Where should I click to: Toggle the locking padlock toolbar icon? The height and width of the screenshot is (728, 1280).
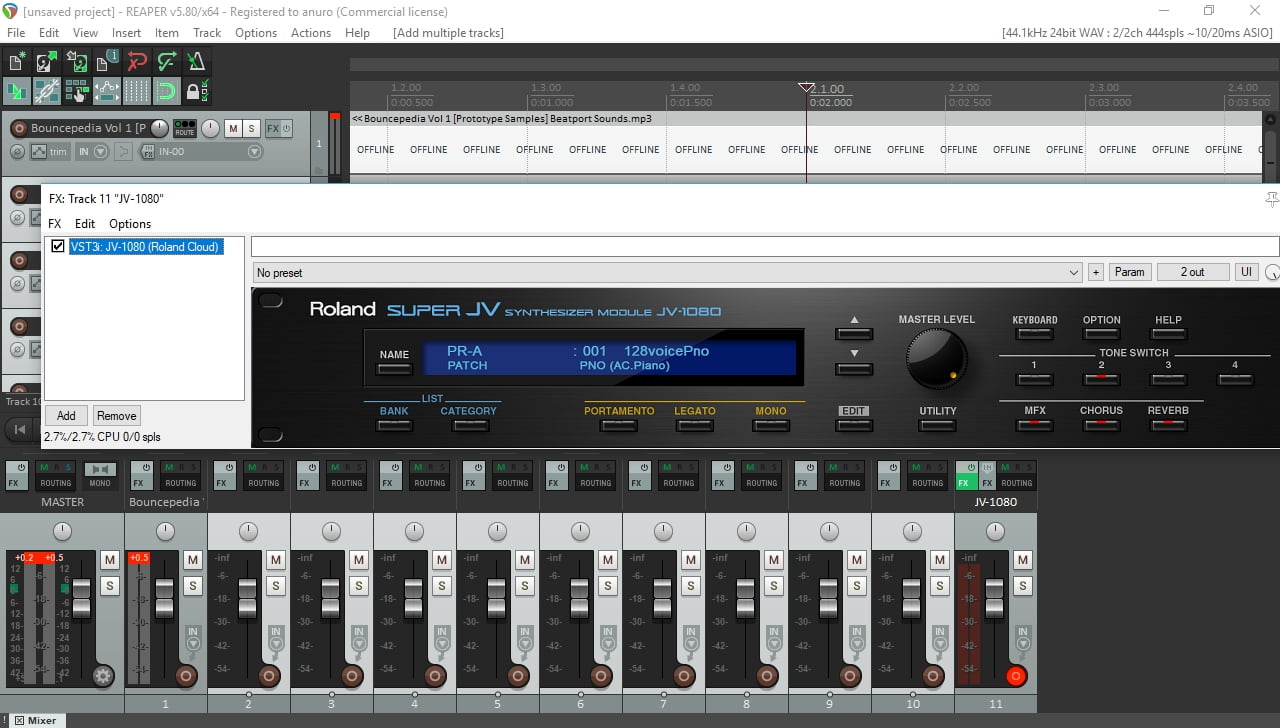pyautogui.click(x=197, y=91)
